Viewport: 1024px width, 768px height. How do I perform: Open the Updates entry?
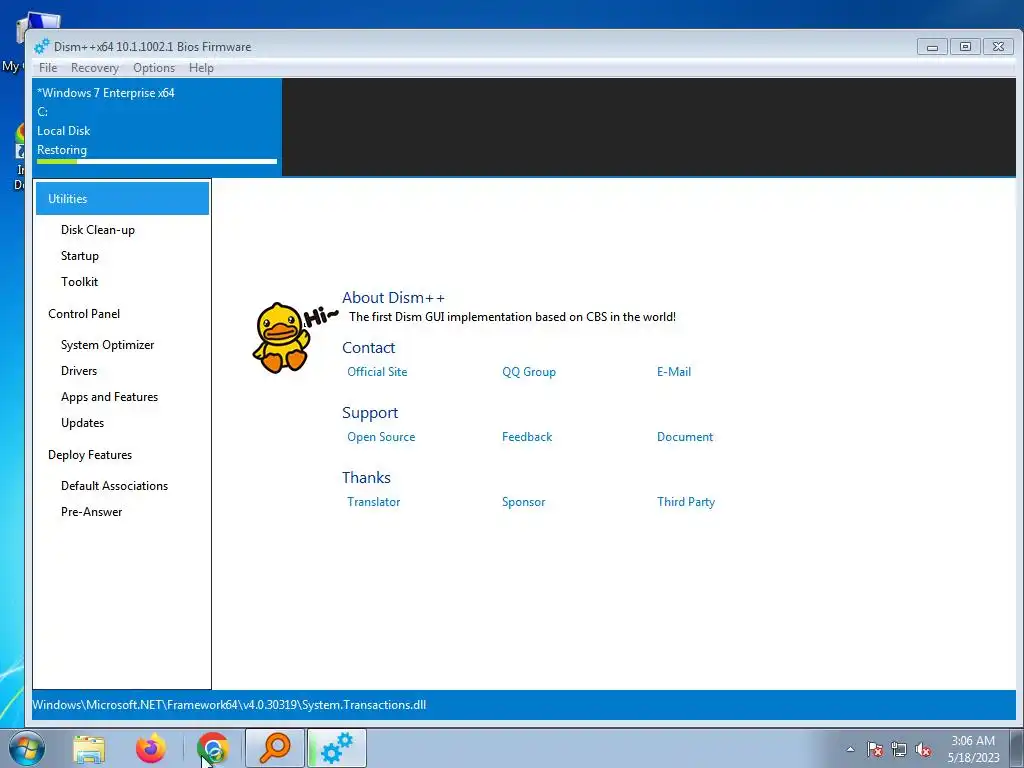[x=82, y=423]
